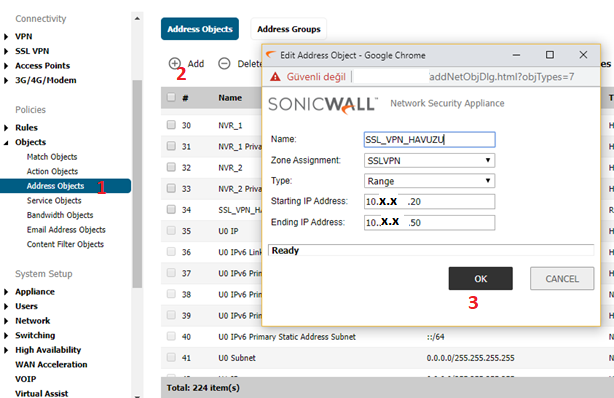
Task: Check the box for row 32 NVR_2
Action: pyautogui.click(x=171, y=167)
